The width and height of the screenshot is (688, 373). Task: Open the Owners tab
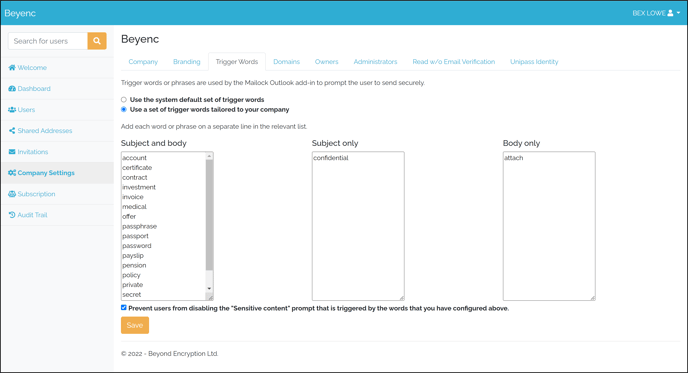(x=326, y=62)
